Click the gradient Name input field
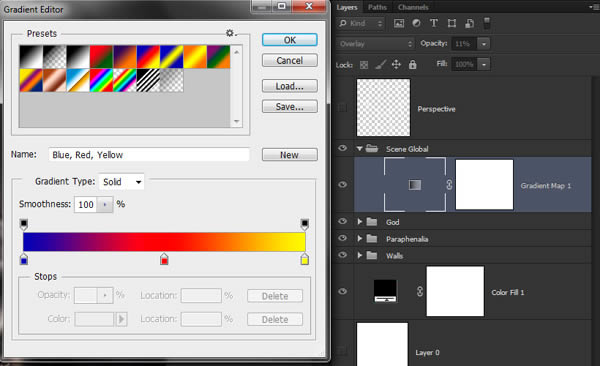The height and width of the screenshot is (366, 600). click(149, 155)
